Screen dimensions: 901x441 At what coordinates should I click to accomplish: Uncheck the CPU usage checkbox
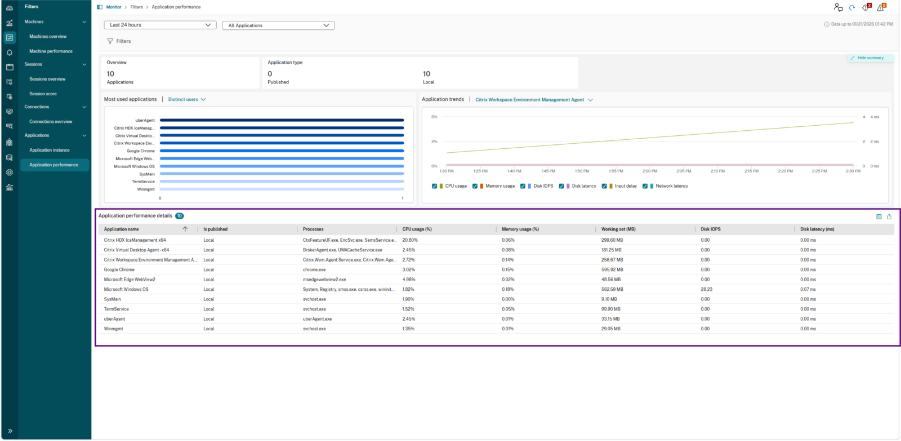click(434, 186)
